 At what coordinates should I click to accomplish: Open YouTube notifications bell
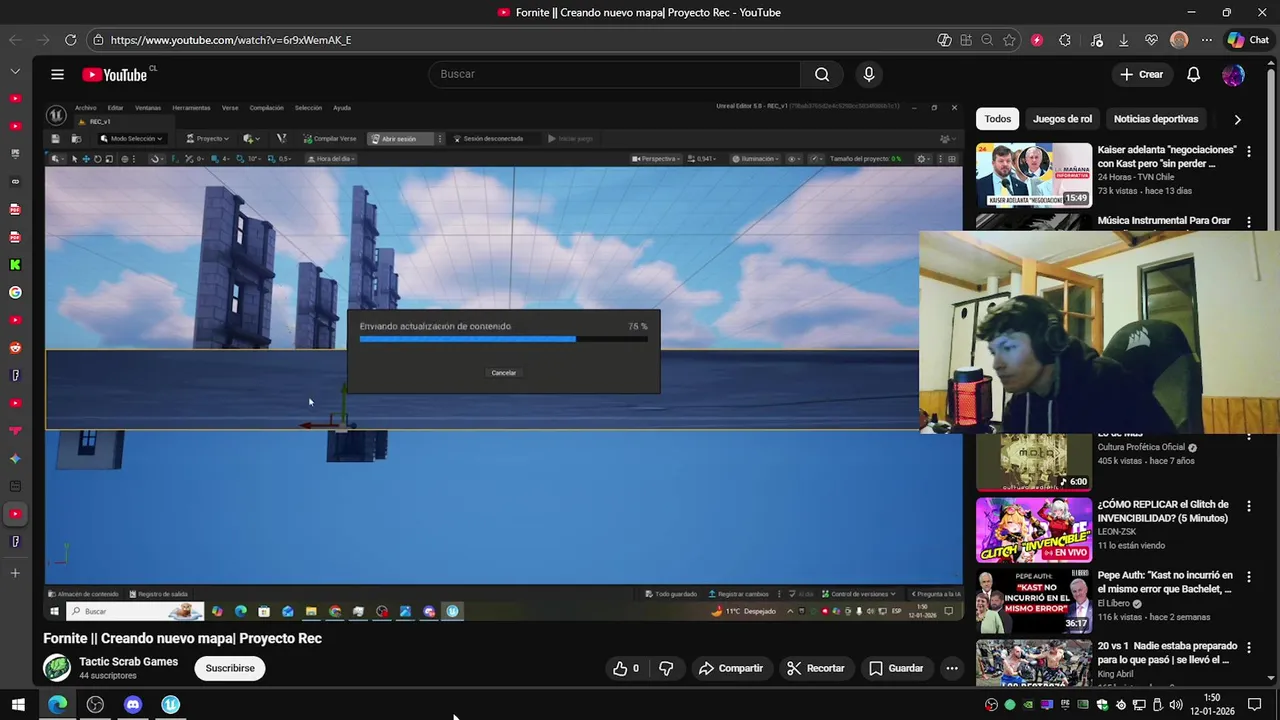(1193, 74)
